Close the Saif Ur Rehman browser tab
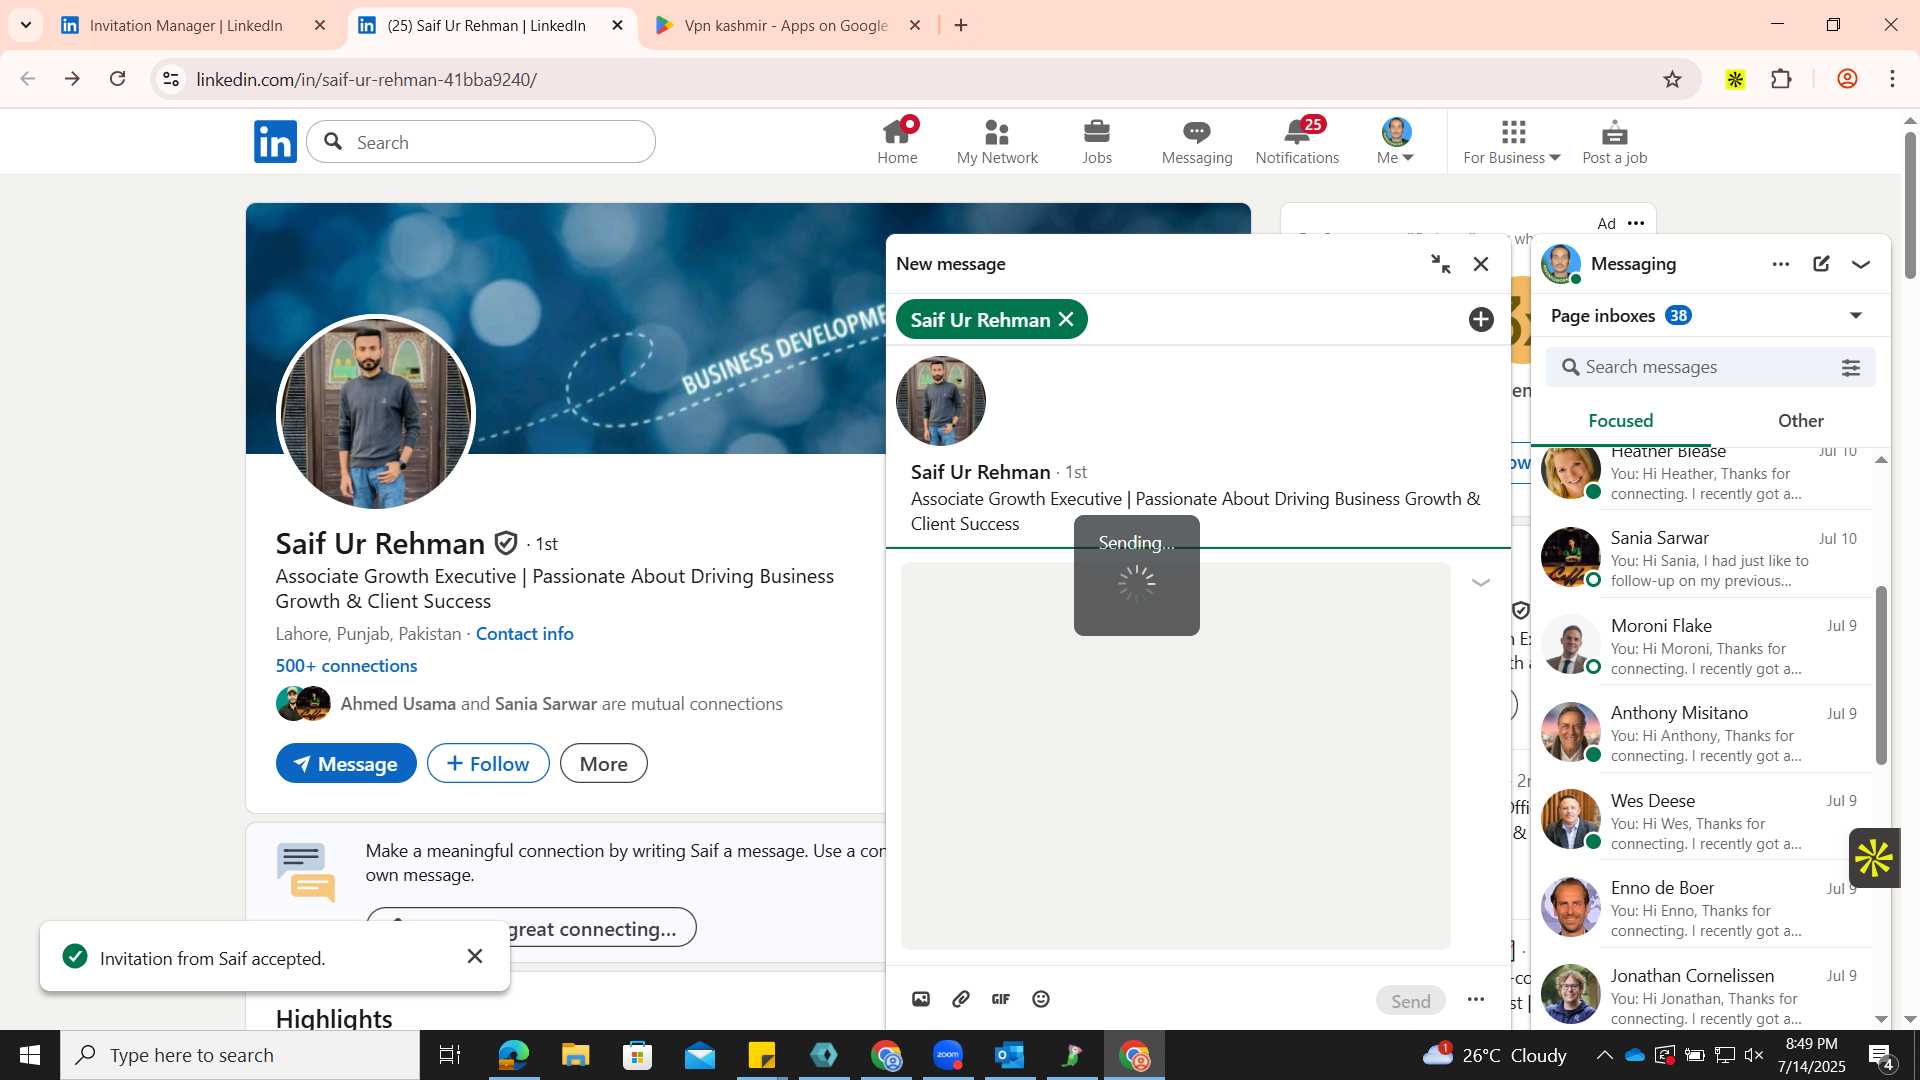This screenshot has width=1920, height=1080. [x=617, y=26]
